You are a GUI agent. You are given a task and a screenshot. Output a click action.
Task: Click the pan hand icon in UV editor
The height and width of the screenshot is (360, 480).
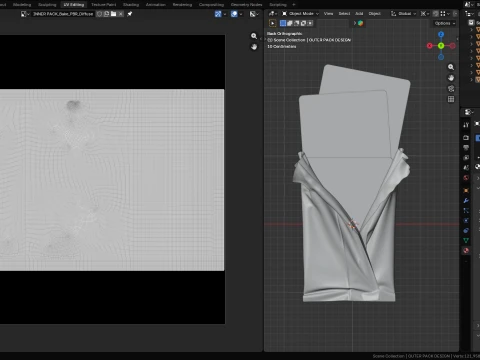coord(254,47)
